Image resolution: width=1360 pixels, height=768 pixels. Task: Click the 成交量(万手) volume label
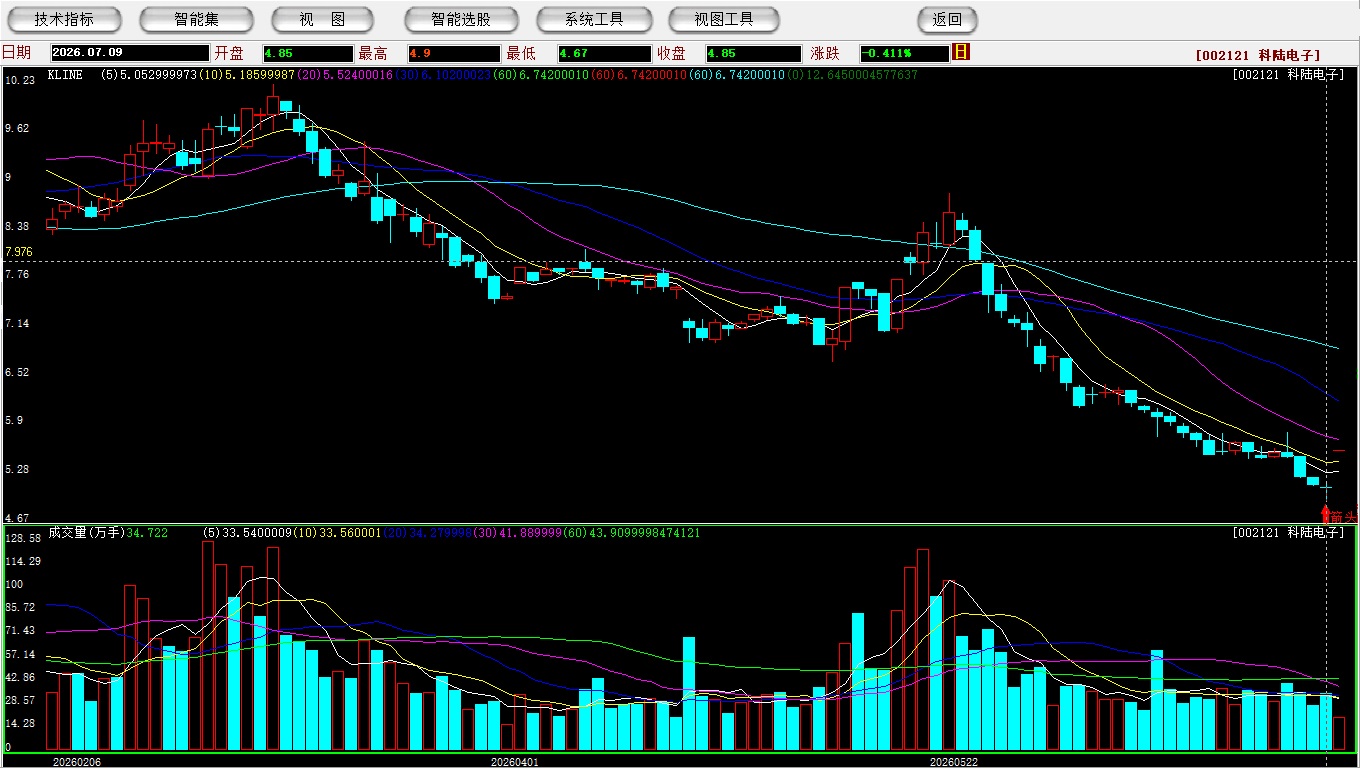86,533
